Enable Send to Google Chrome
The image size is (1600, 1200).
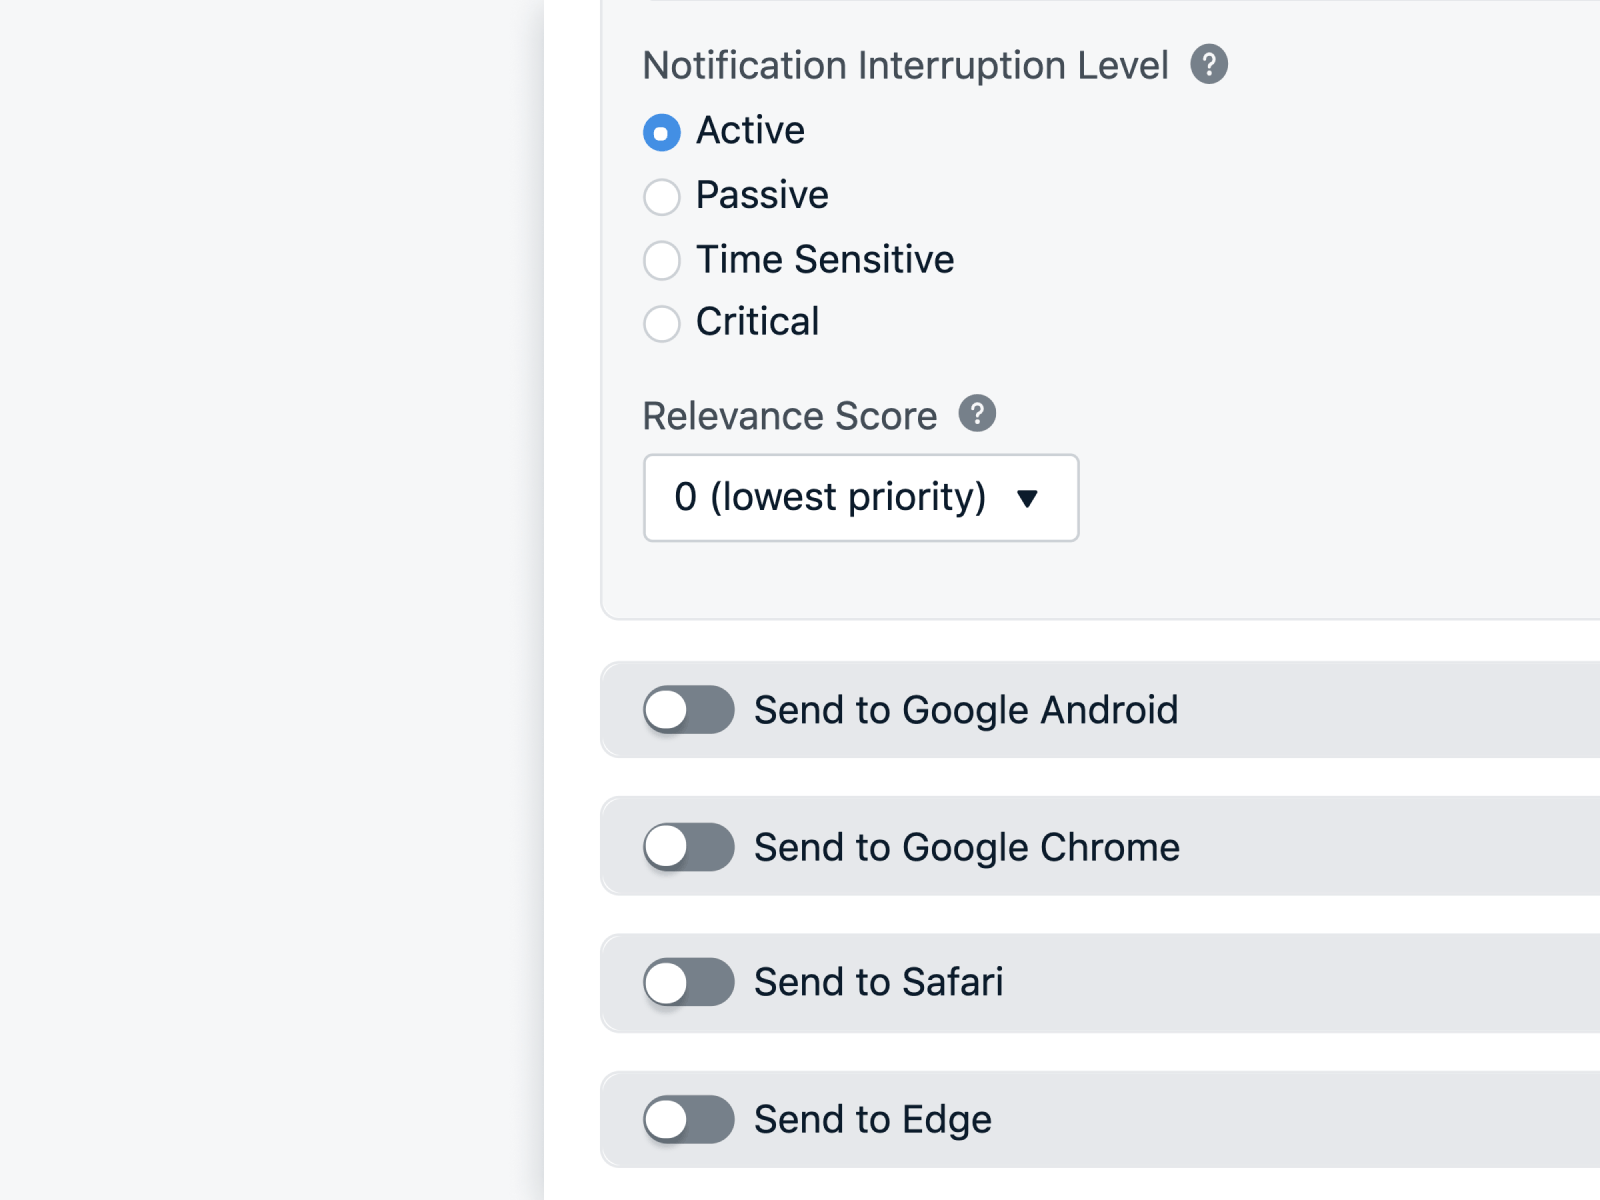[x=688, y=847]
